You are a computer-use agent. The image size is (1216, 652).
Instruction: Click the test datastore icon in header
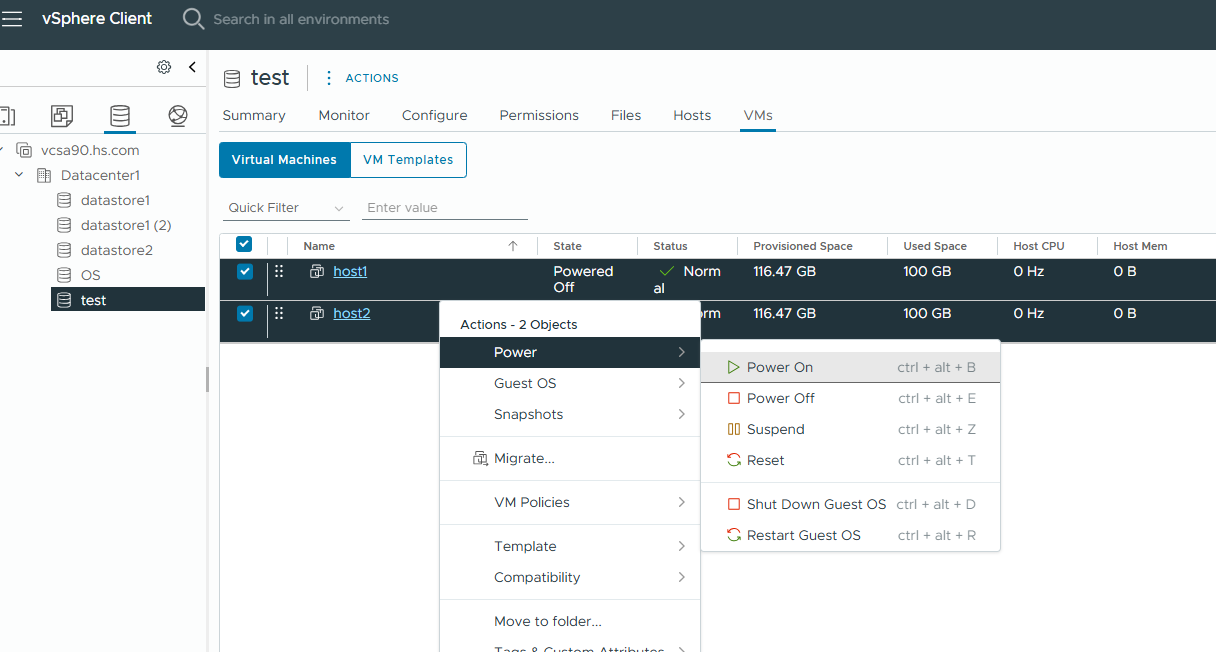(x=232, y=78)
